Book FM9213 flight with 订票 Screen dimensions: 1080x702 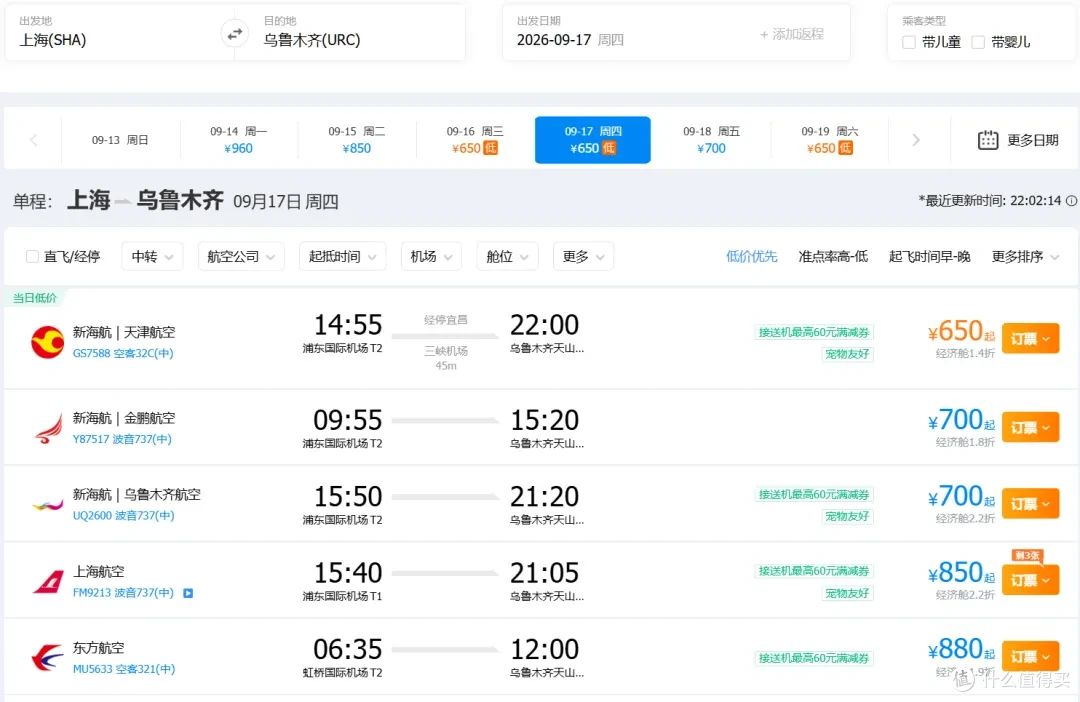1030,580
